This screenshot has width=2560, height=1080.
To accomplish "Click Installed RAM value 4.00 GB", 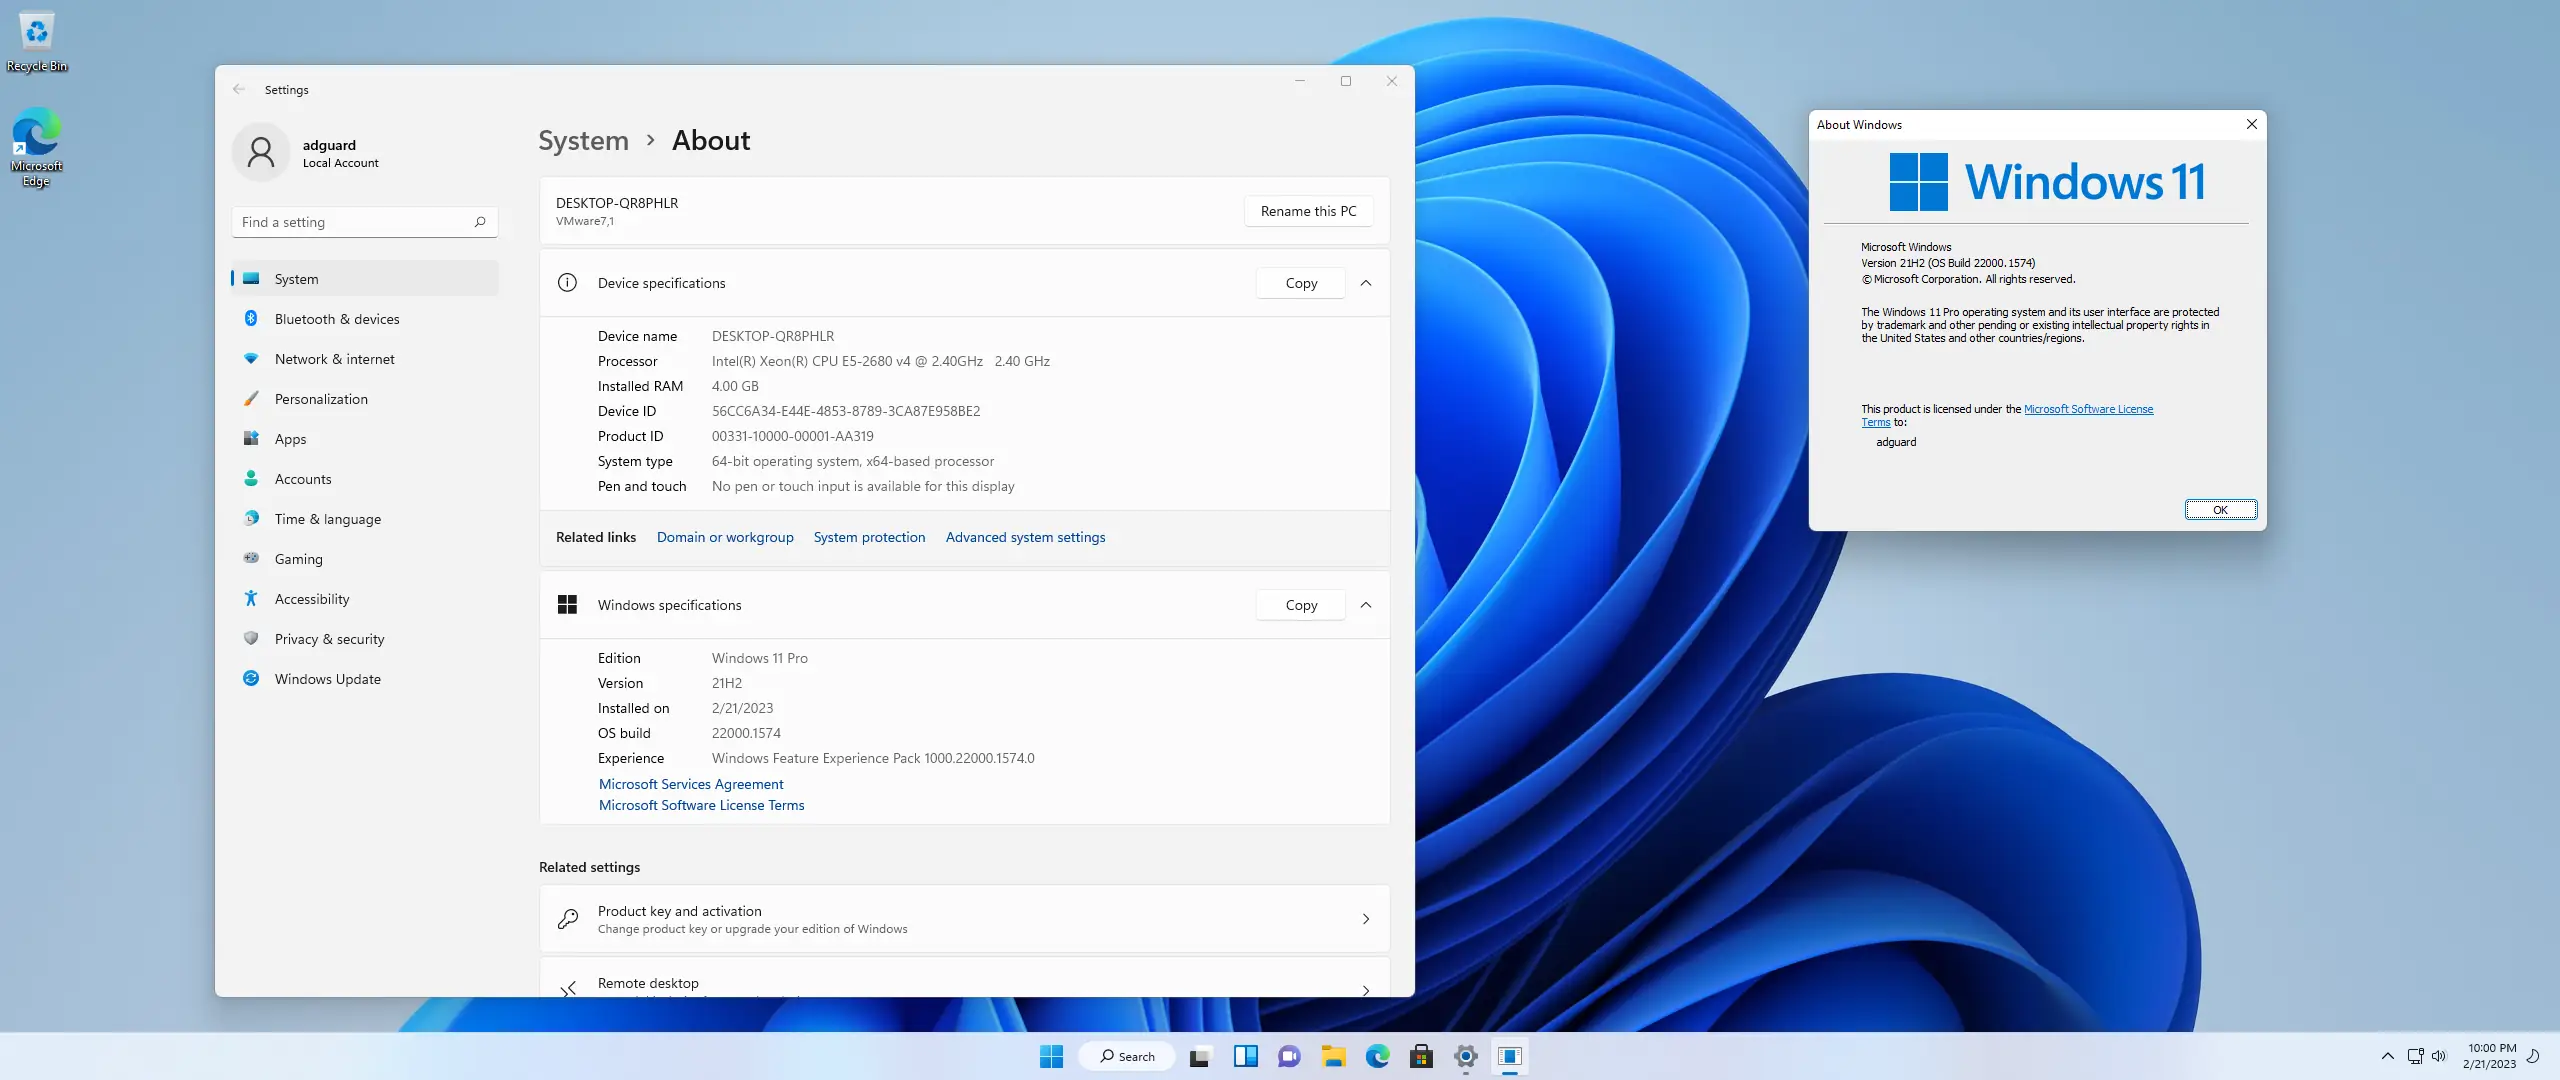I will pos(735,386).
